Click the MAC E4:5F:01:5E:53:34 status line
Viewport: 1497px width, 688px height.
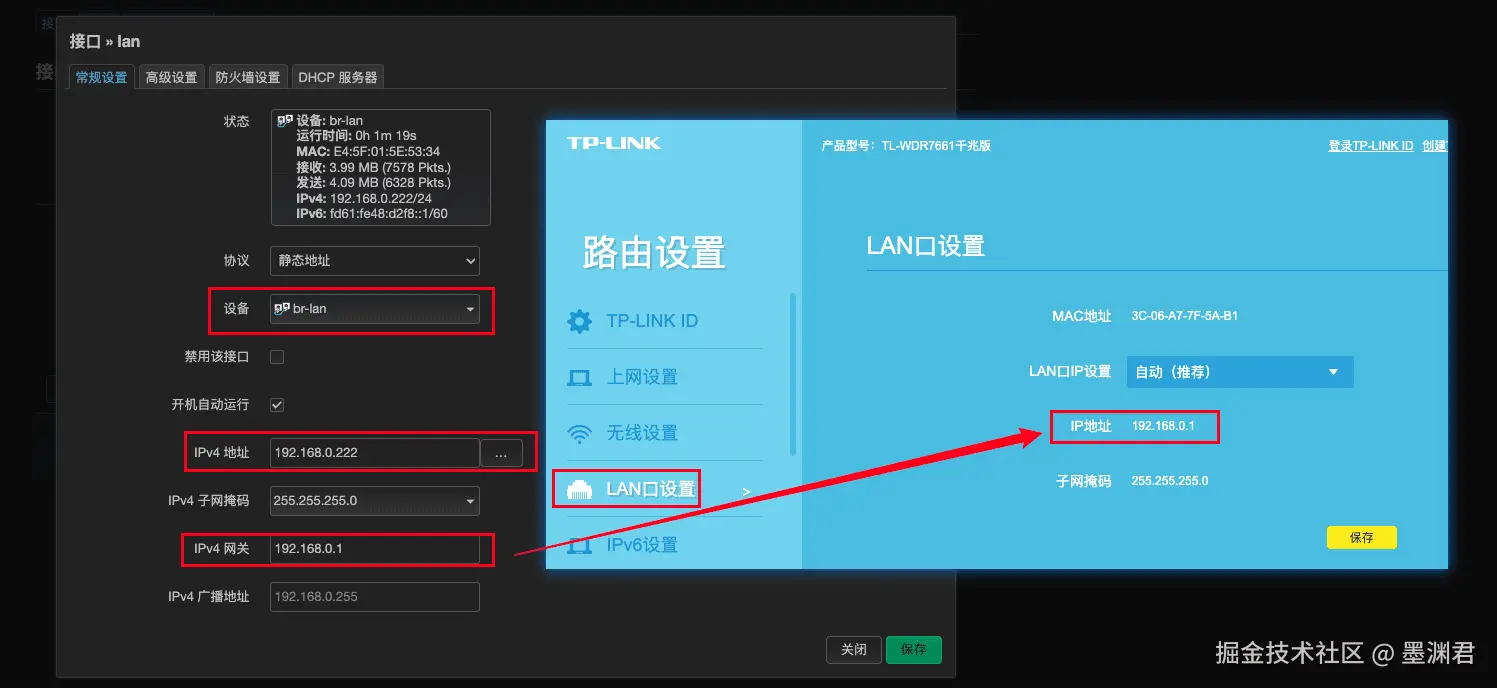[x=368, y=152]
